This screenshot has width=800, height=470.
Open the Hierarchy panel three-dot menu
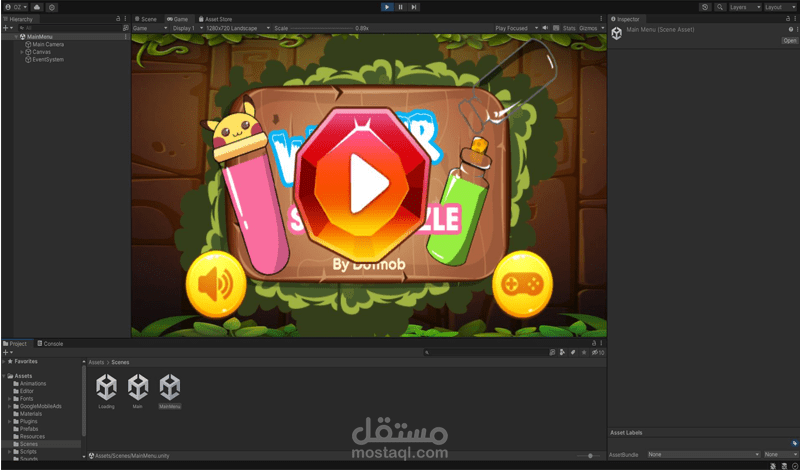126,18
